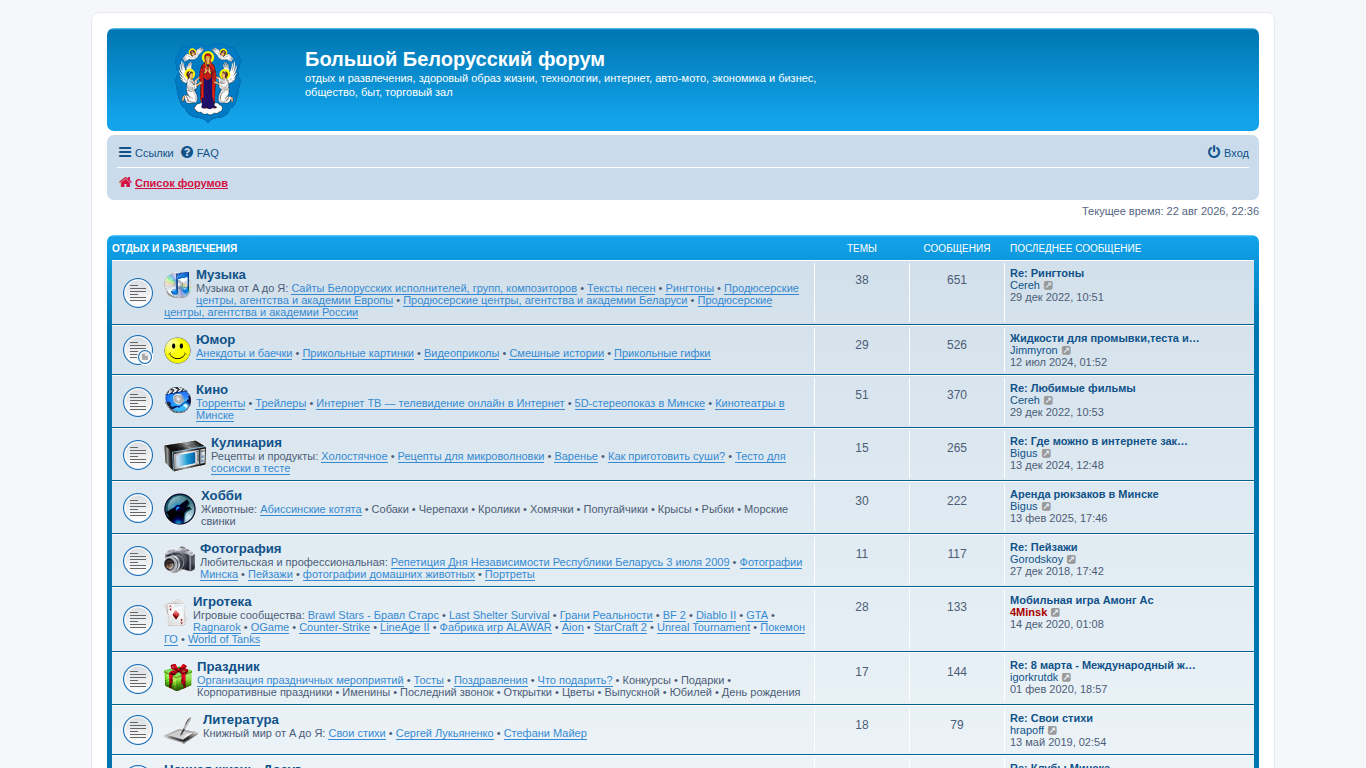The height and width of the screenshot is (768, 1366).
Task: Click the Minsk coat of arms logo
Action: [208, 80]
